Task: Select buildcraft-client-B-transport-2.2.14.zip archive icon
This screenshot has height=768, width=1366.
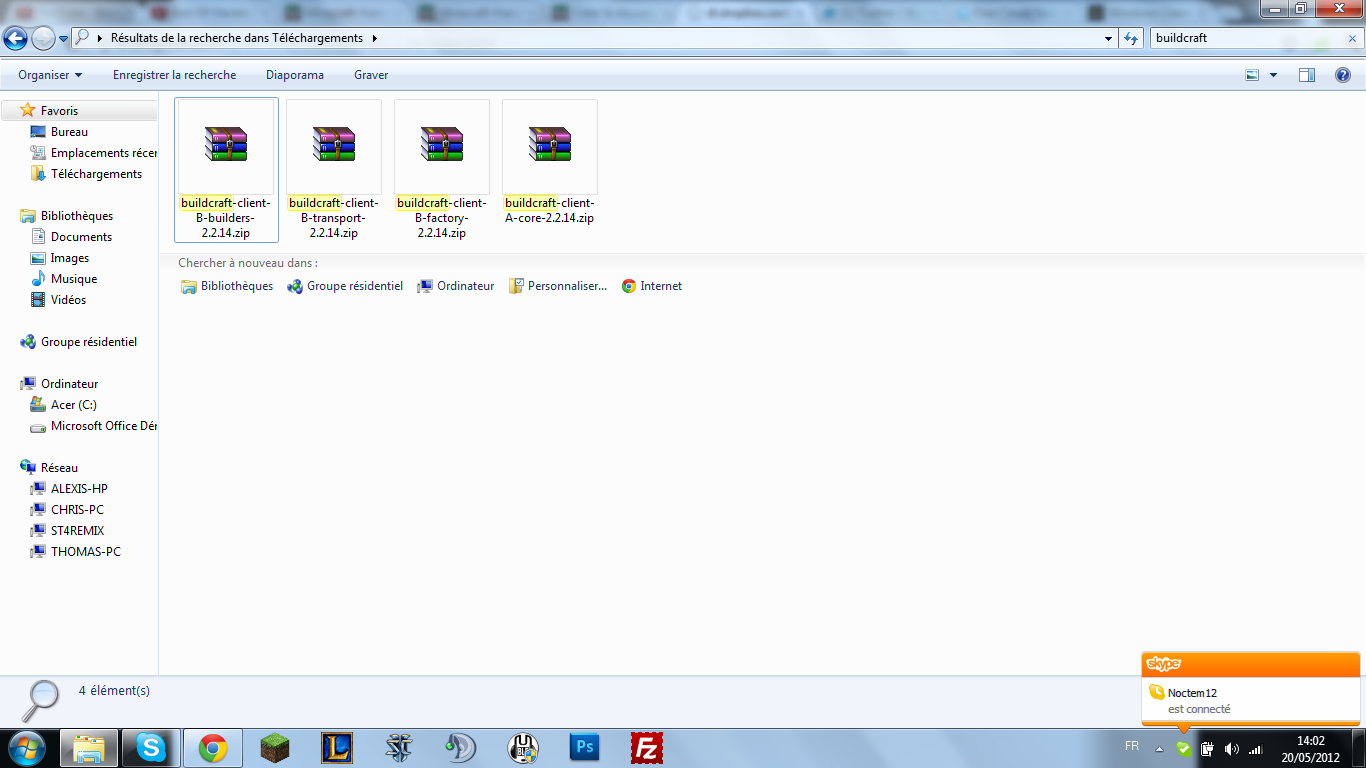Action: point(334,144)
